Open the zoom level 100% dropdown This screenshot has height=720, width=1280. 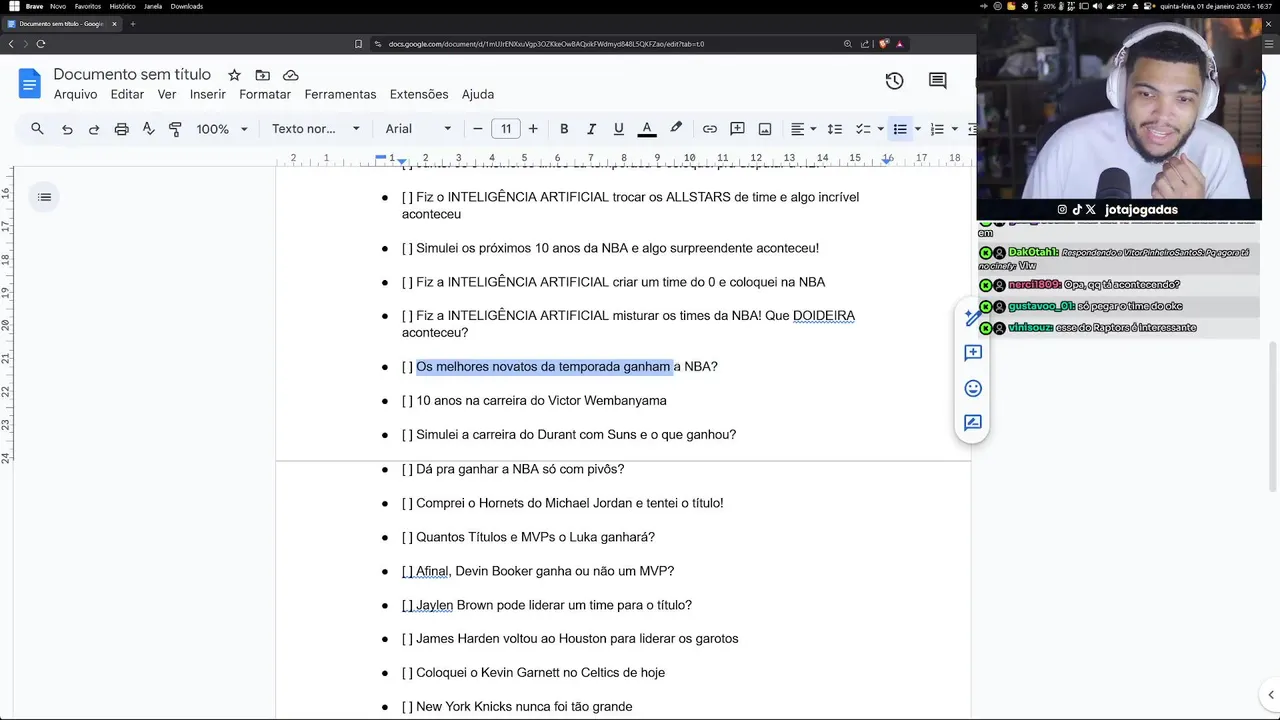221,129
